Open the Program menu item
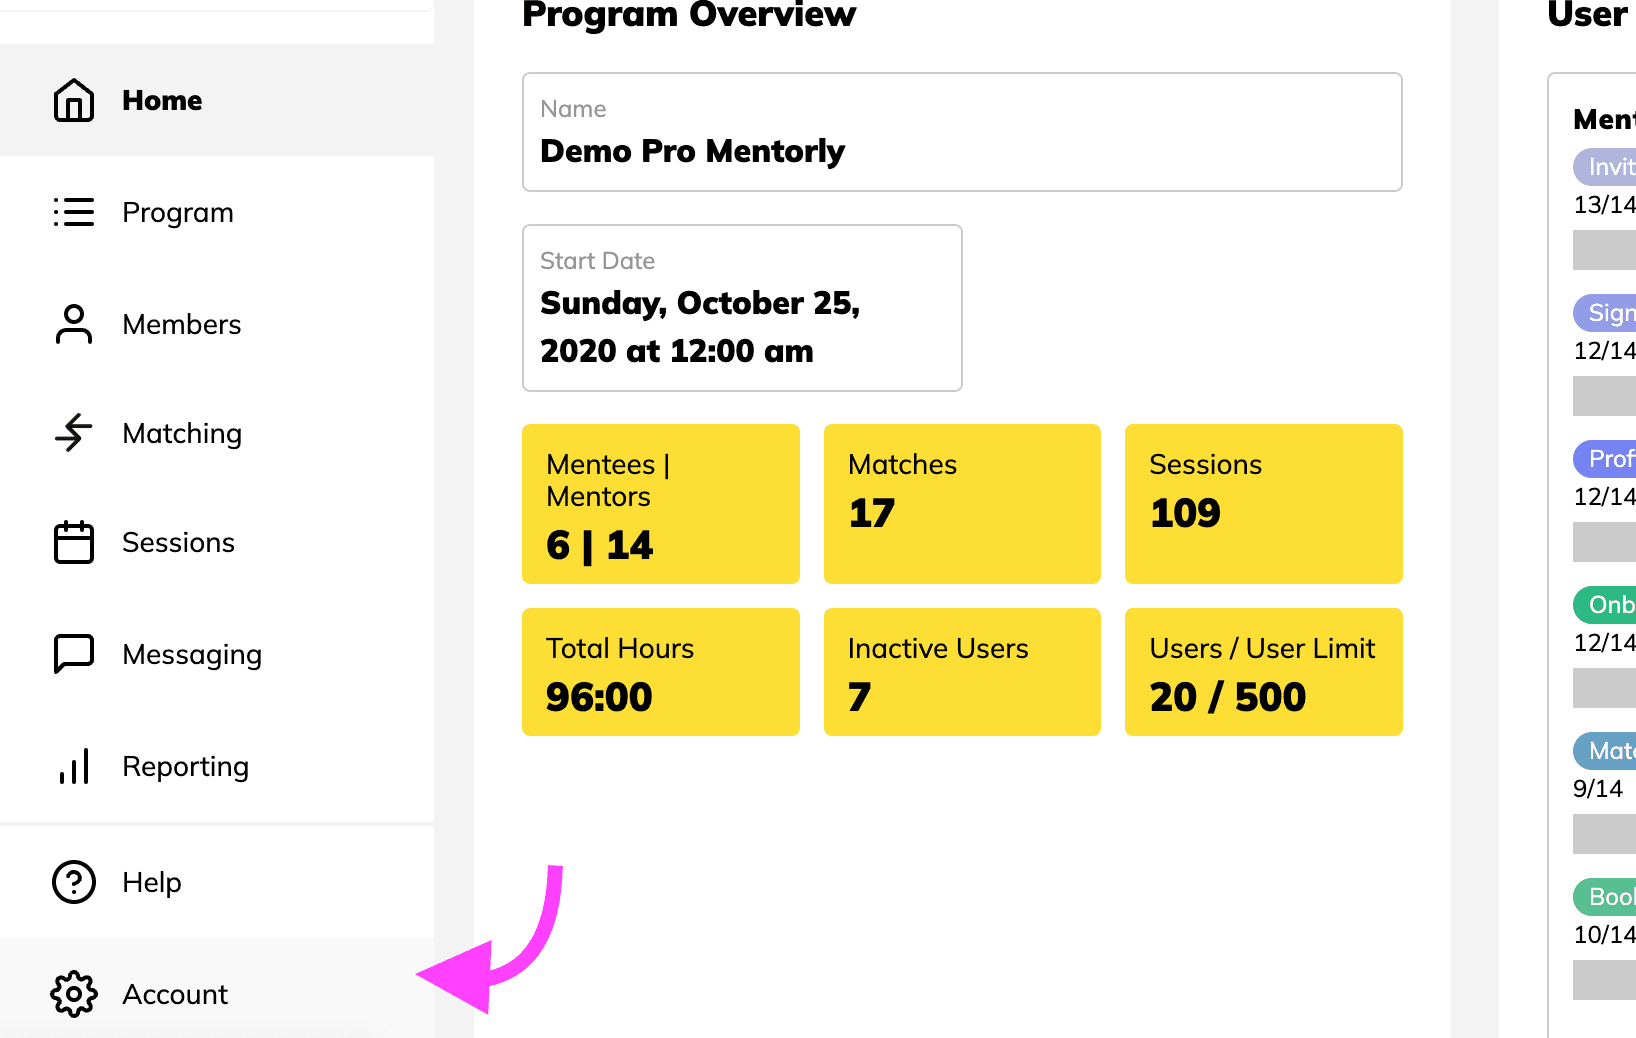Viewport: 1636px width, 1038px height. tap(178, 212)
